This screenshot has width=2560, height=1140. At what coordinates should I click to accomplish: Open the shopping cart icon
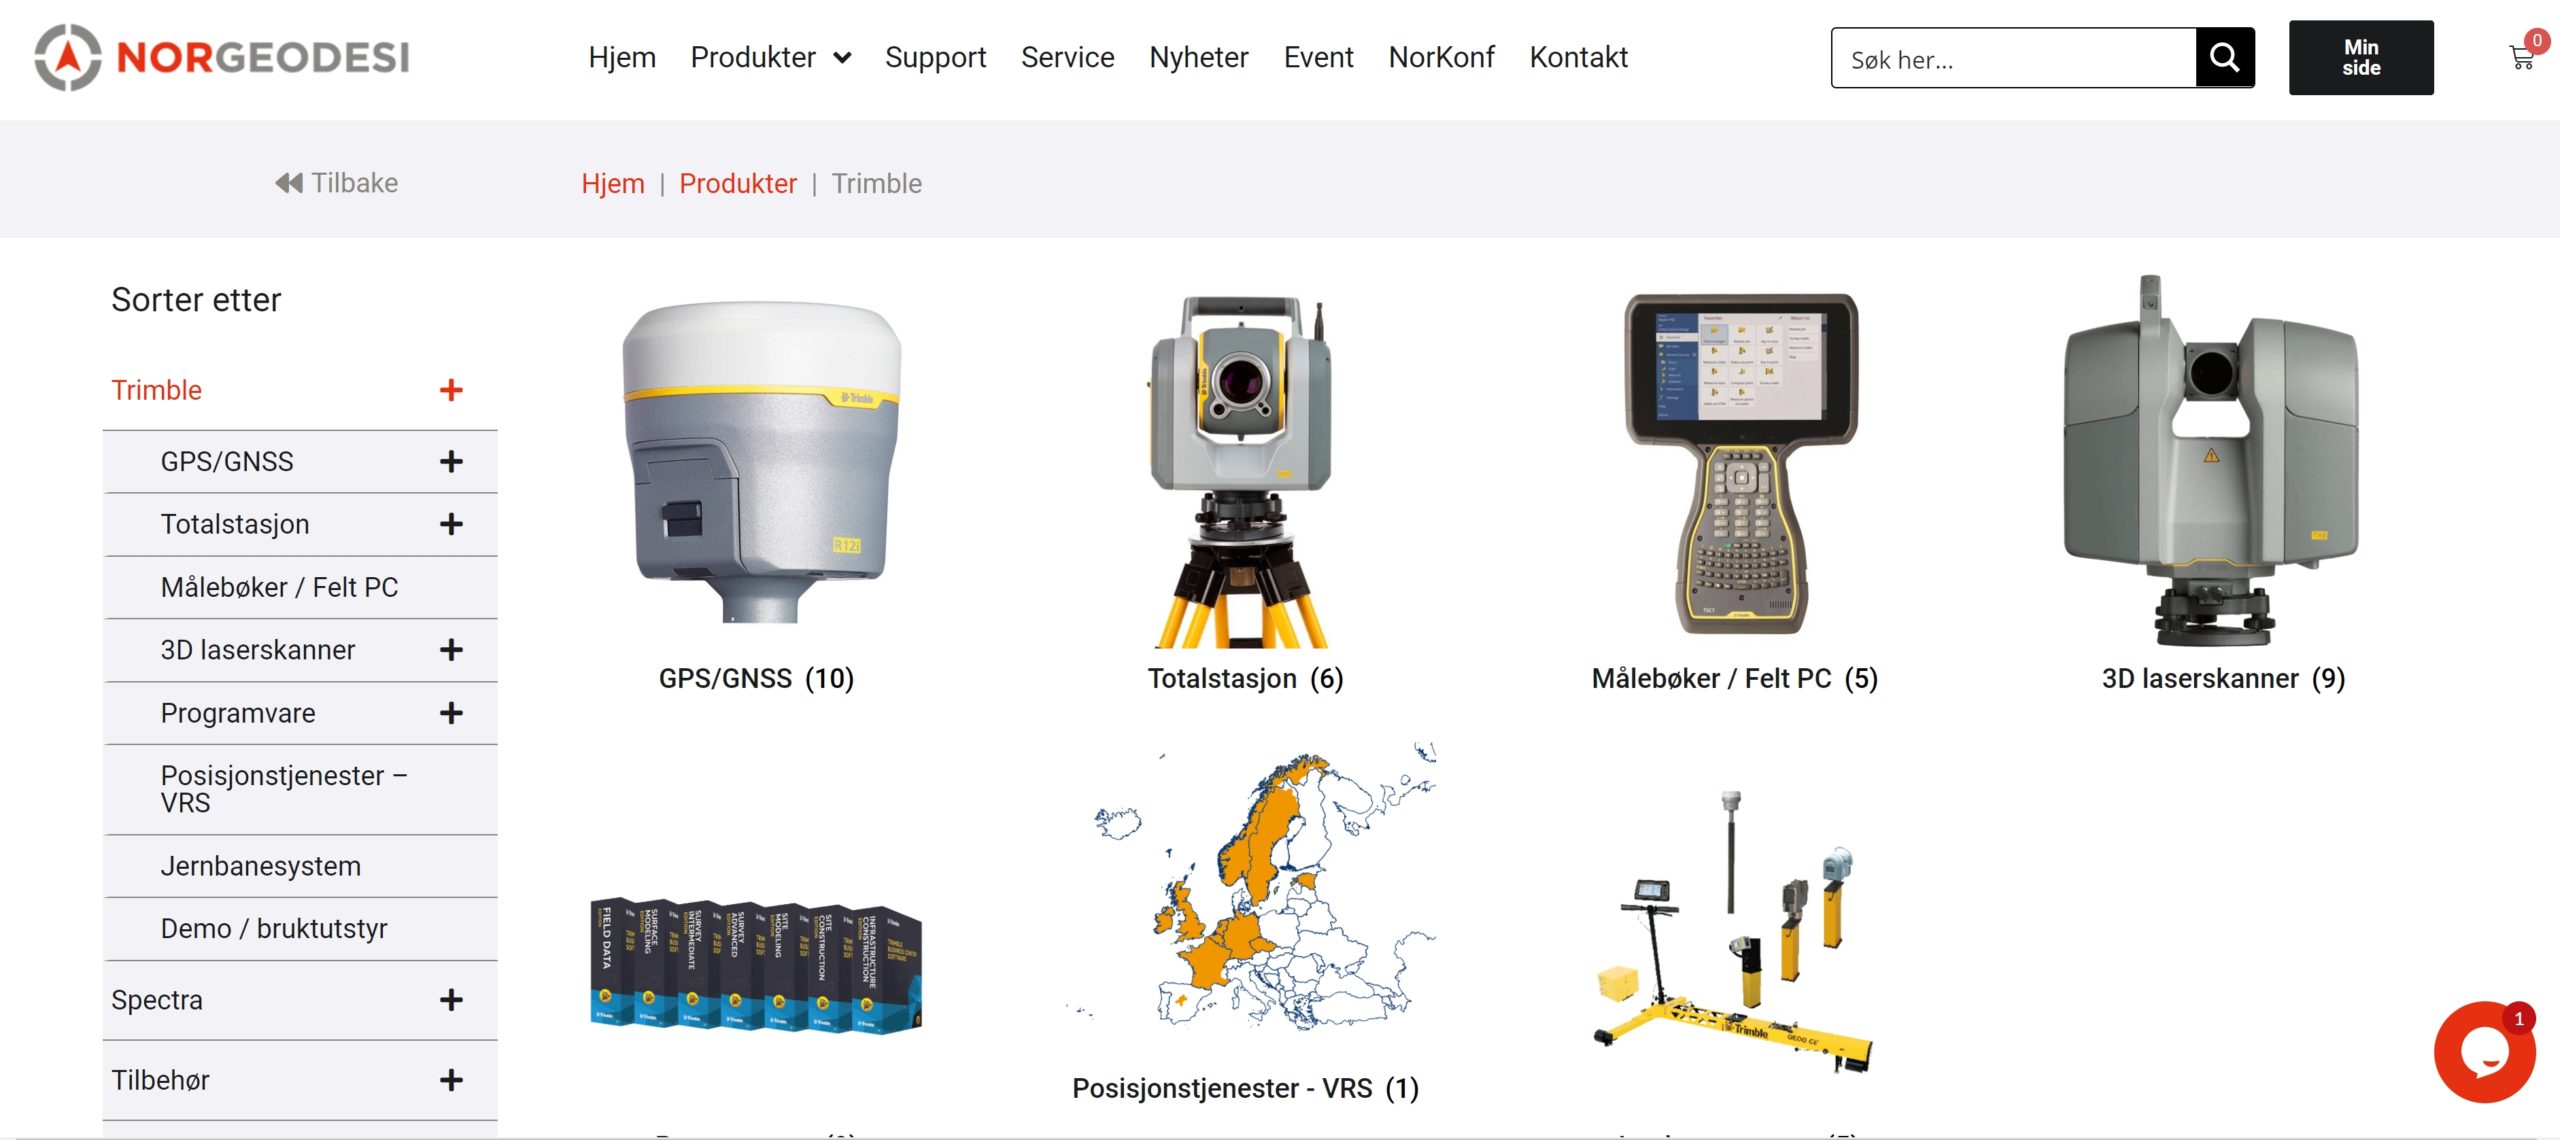coord(2521,58)
